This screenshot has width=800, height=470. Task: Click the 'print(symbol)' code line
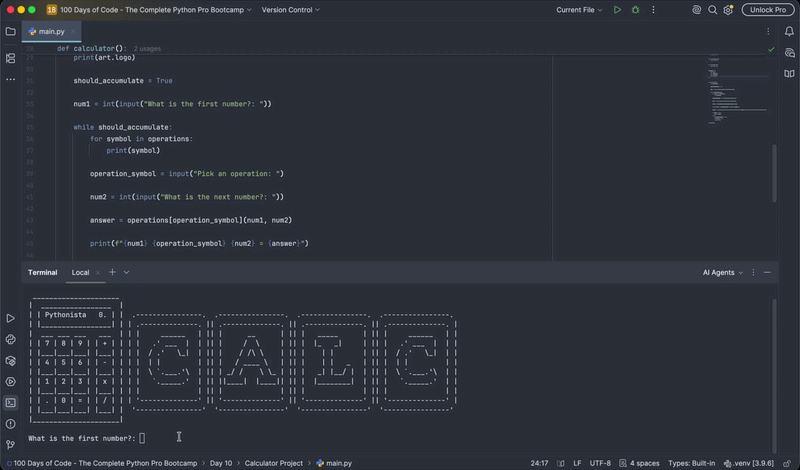pyautogui.click(x=133, y=151)
